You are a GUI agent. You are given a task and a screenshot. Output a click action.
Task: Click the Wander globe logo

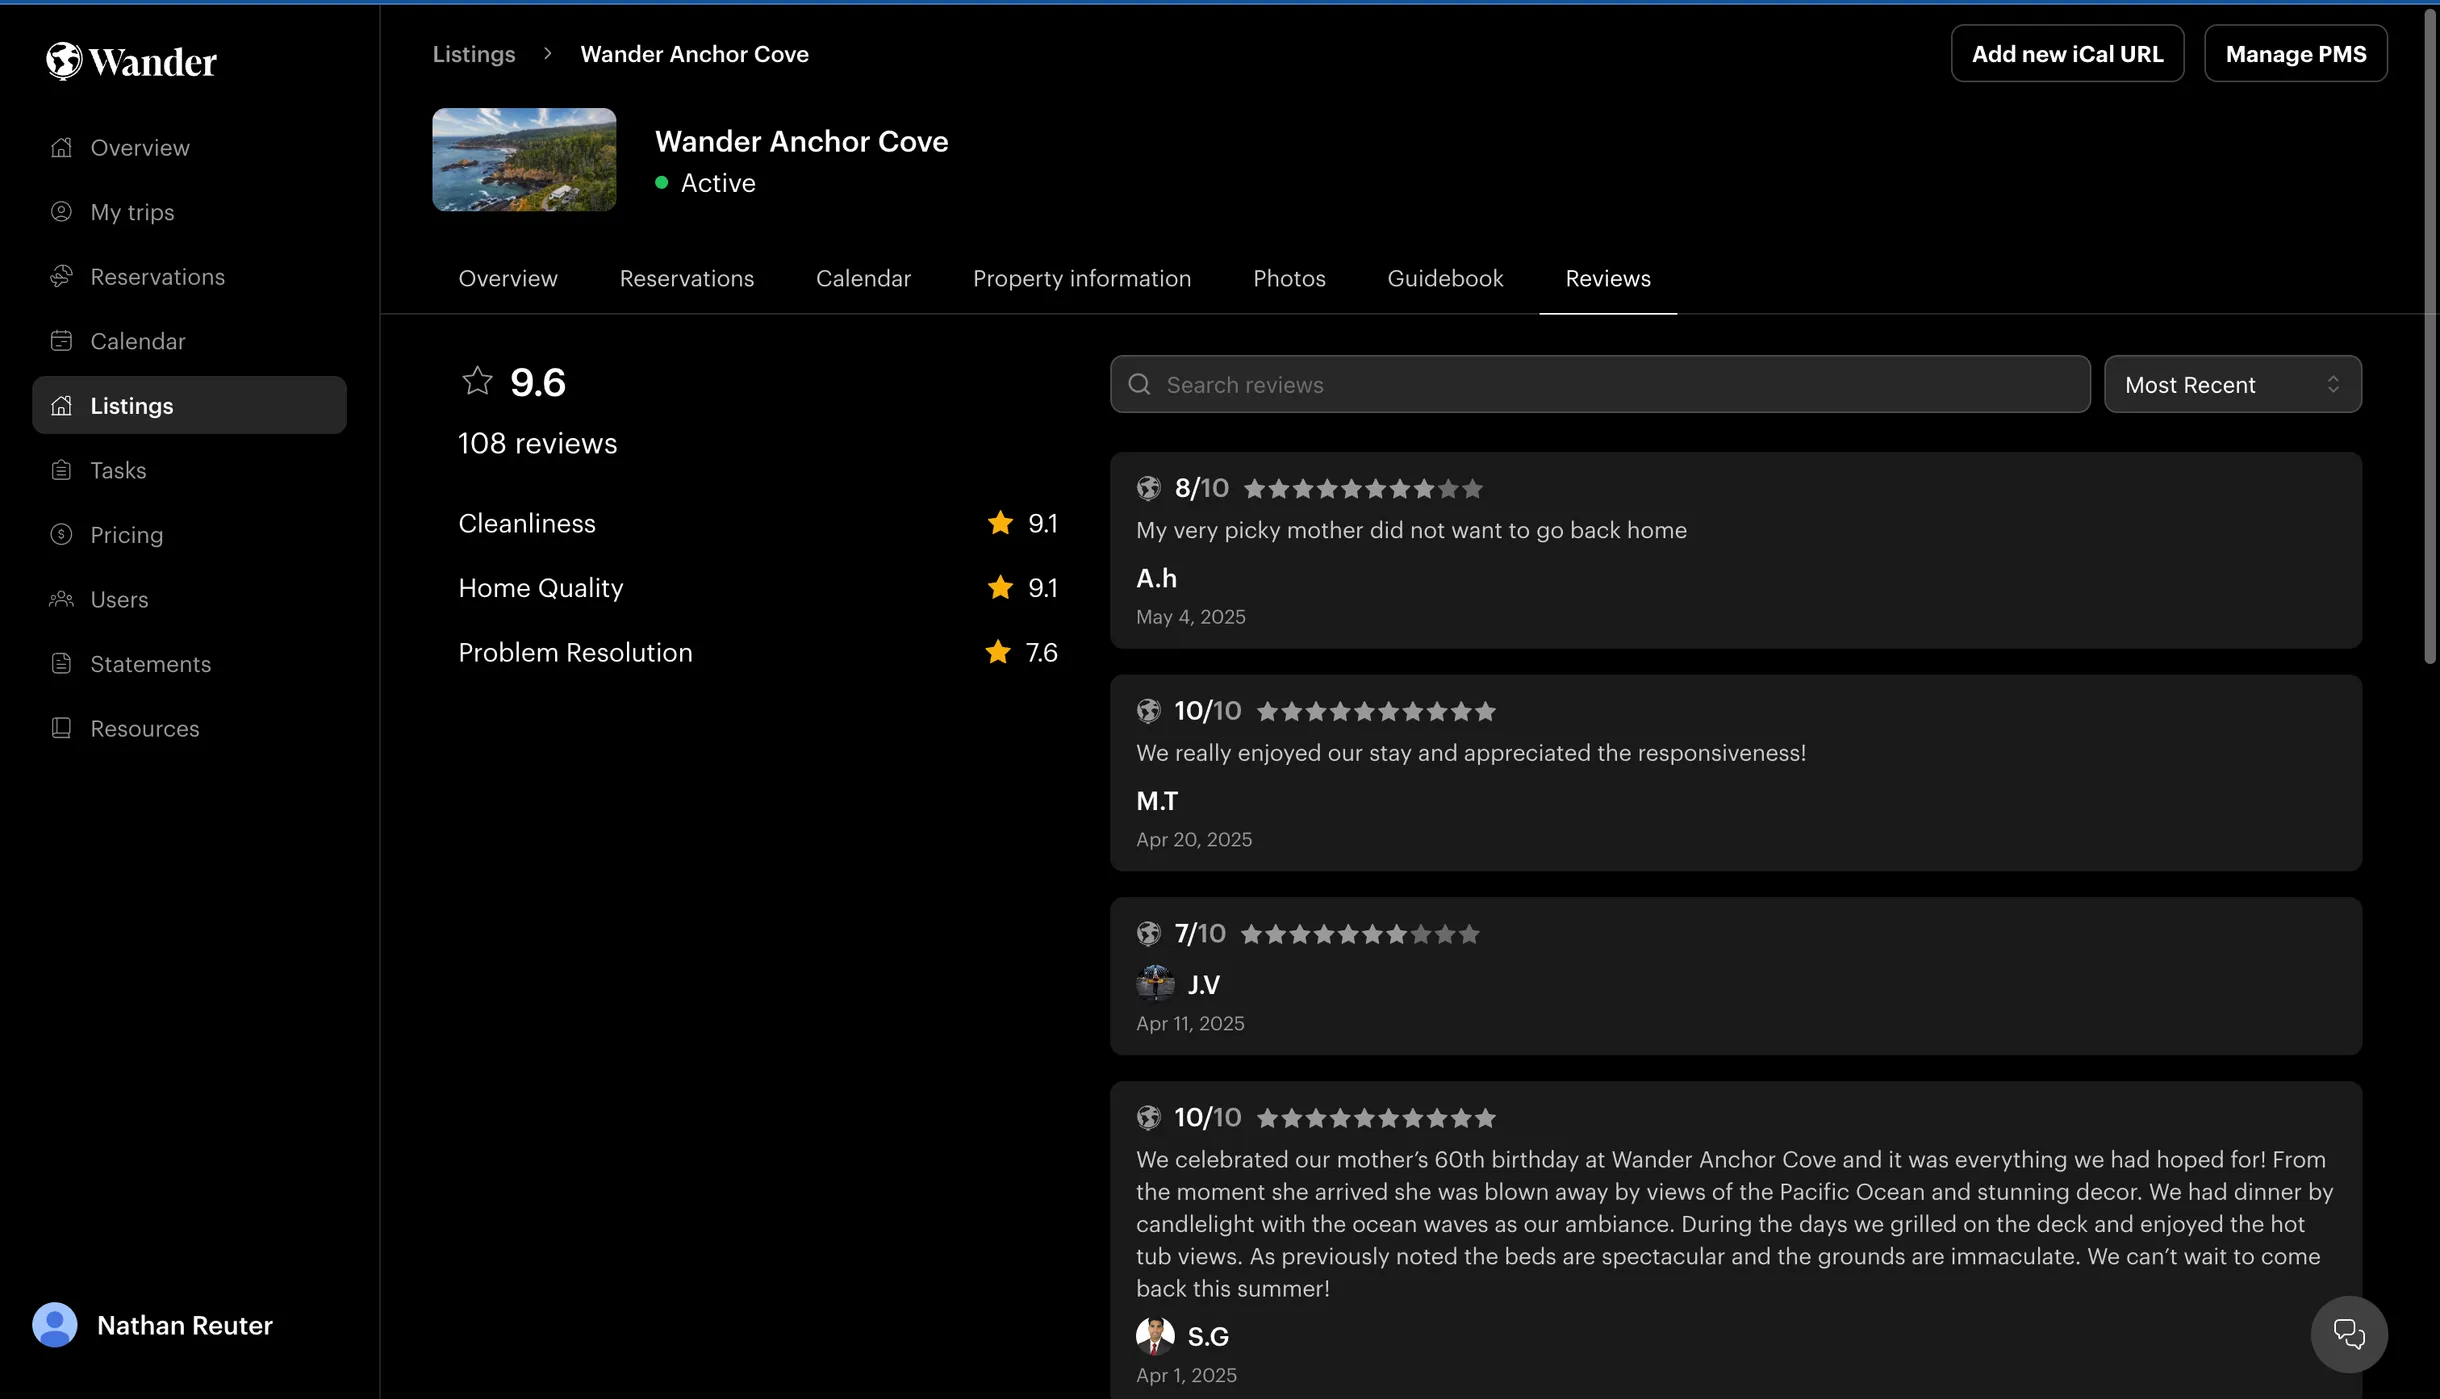(64, 61)
